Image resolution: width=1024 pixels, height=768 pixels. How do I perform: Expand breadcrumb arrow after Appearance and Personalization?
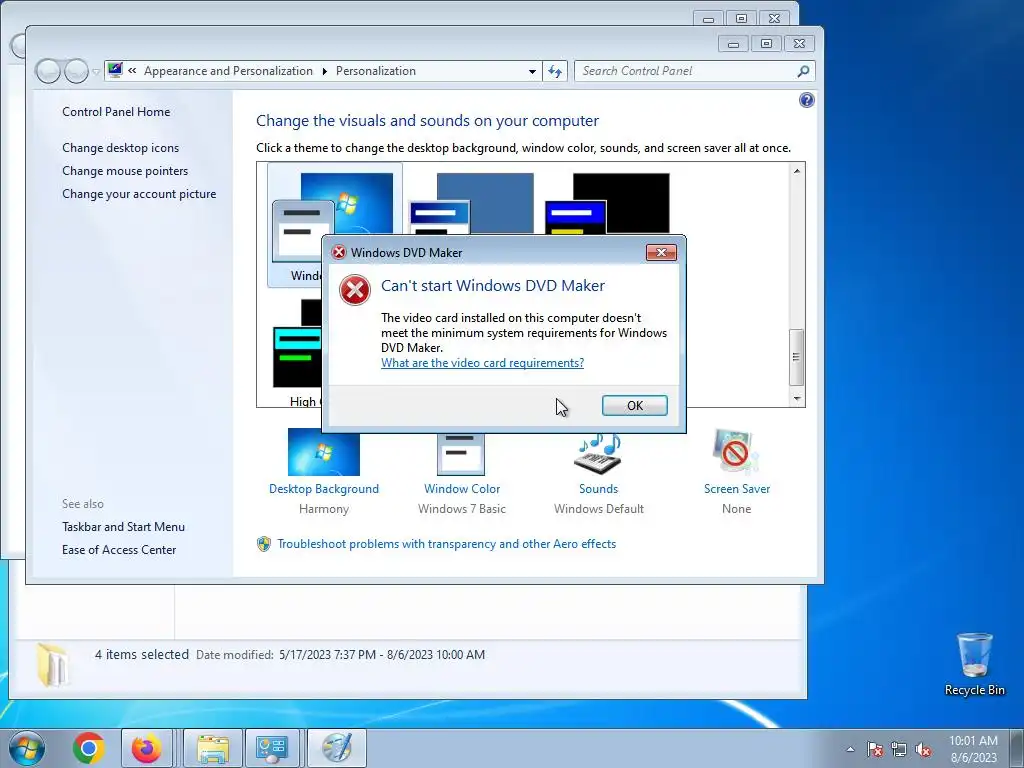325,71
